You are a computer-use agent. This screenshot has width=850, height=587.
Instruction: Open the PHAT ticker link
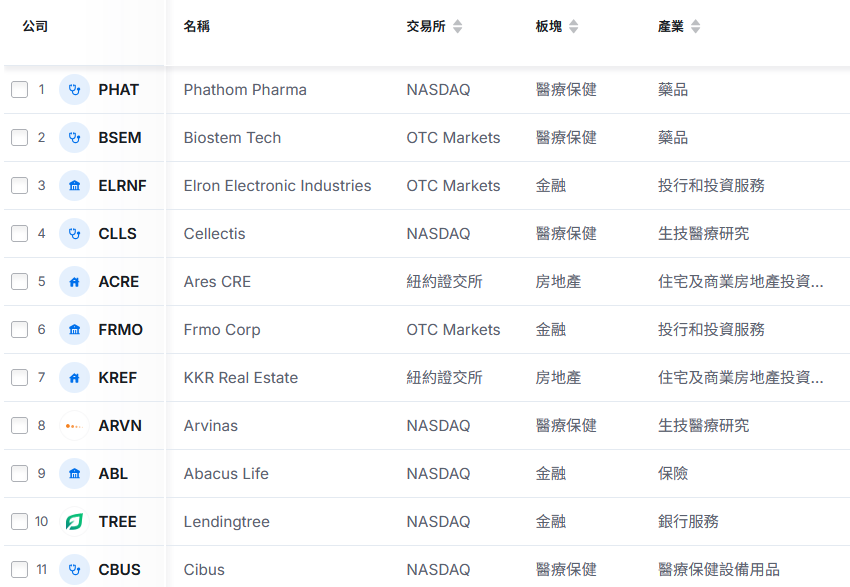(x=119, y=90)
